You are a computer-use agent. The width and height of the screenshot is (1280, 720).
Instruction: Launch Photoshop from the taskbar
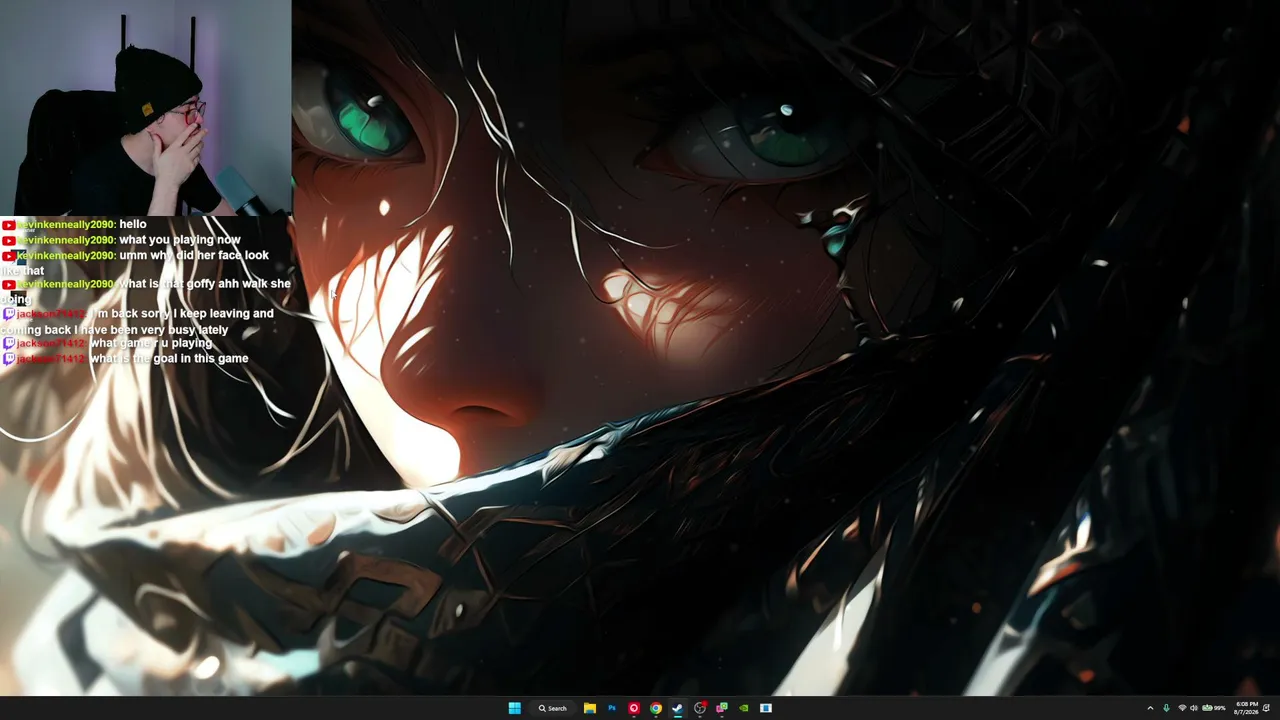click(612, 708)
